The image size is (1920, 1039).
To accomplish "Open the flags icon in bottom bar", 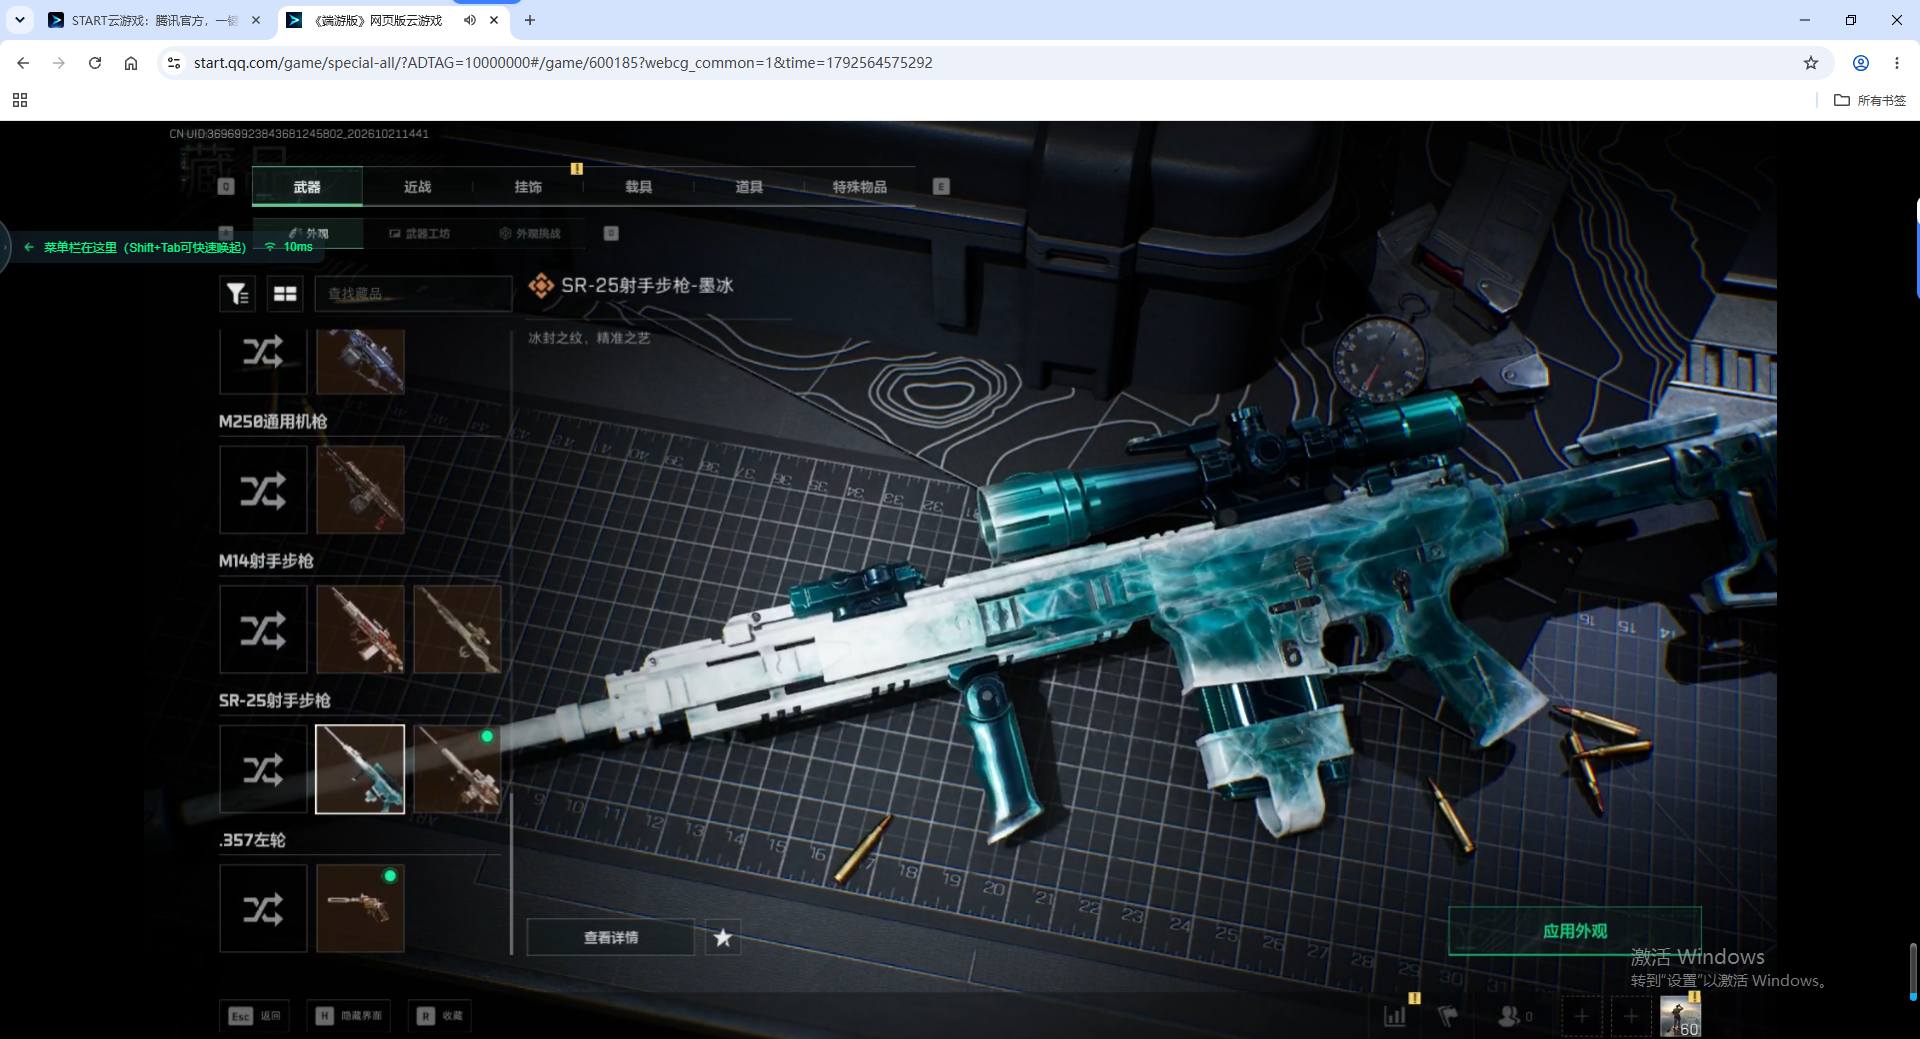I will (x=1447, y=1016).
